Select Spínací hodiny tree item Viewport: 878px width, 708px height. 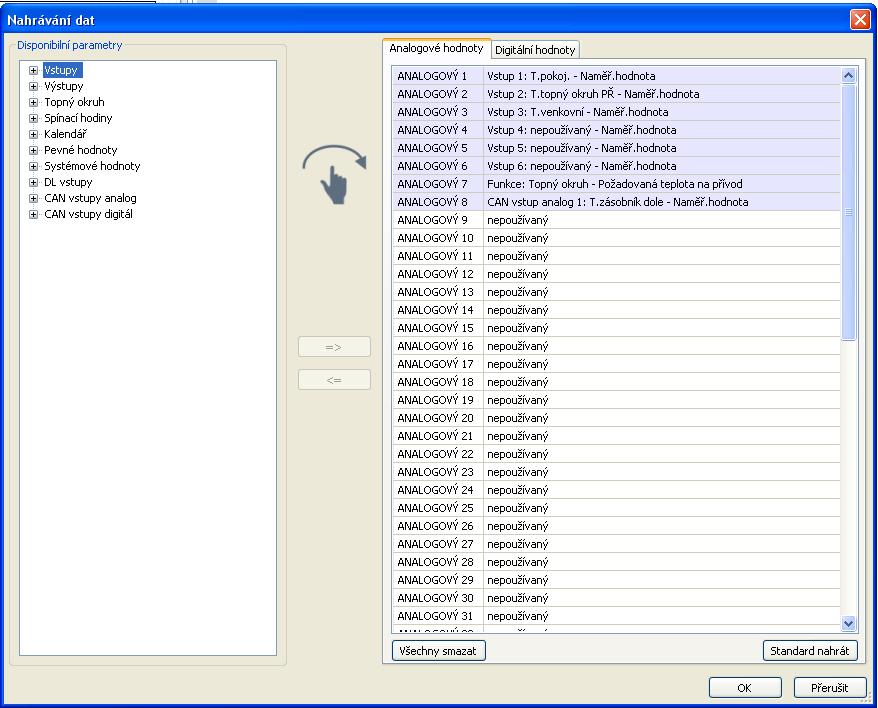pos(78,118)
